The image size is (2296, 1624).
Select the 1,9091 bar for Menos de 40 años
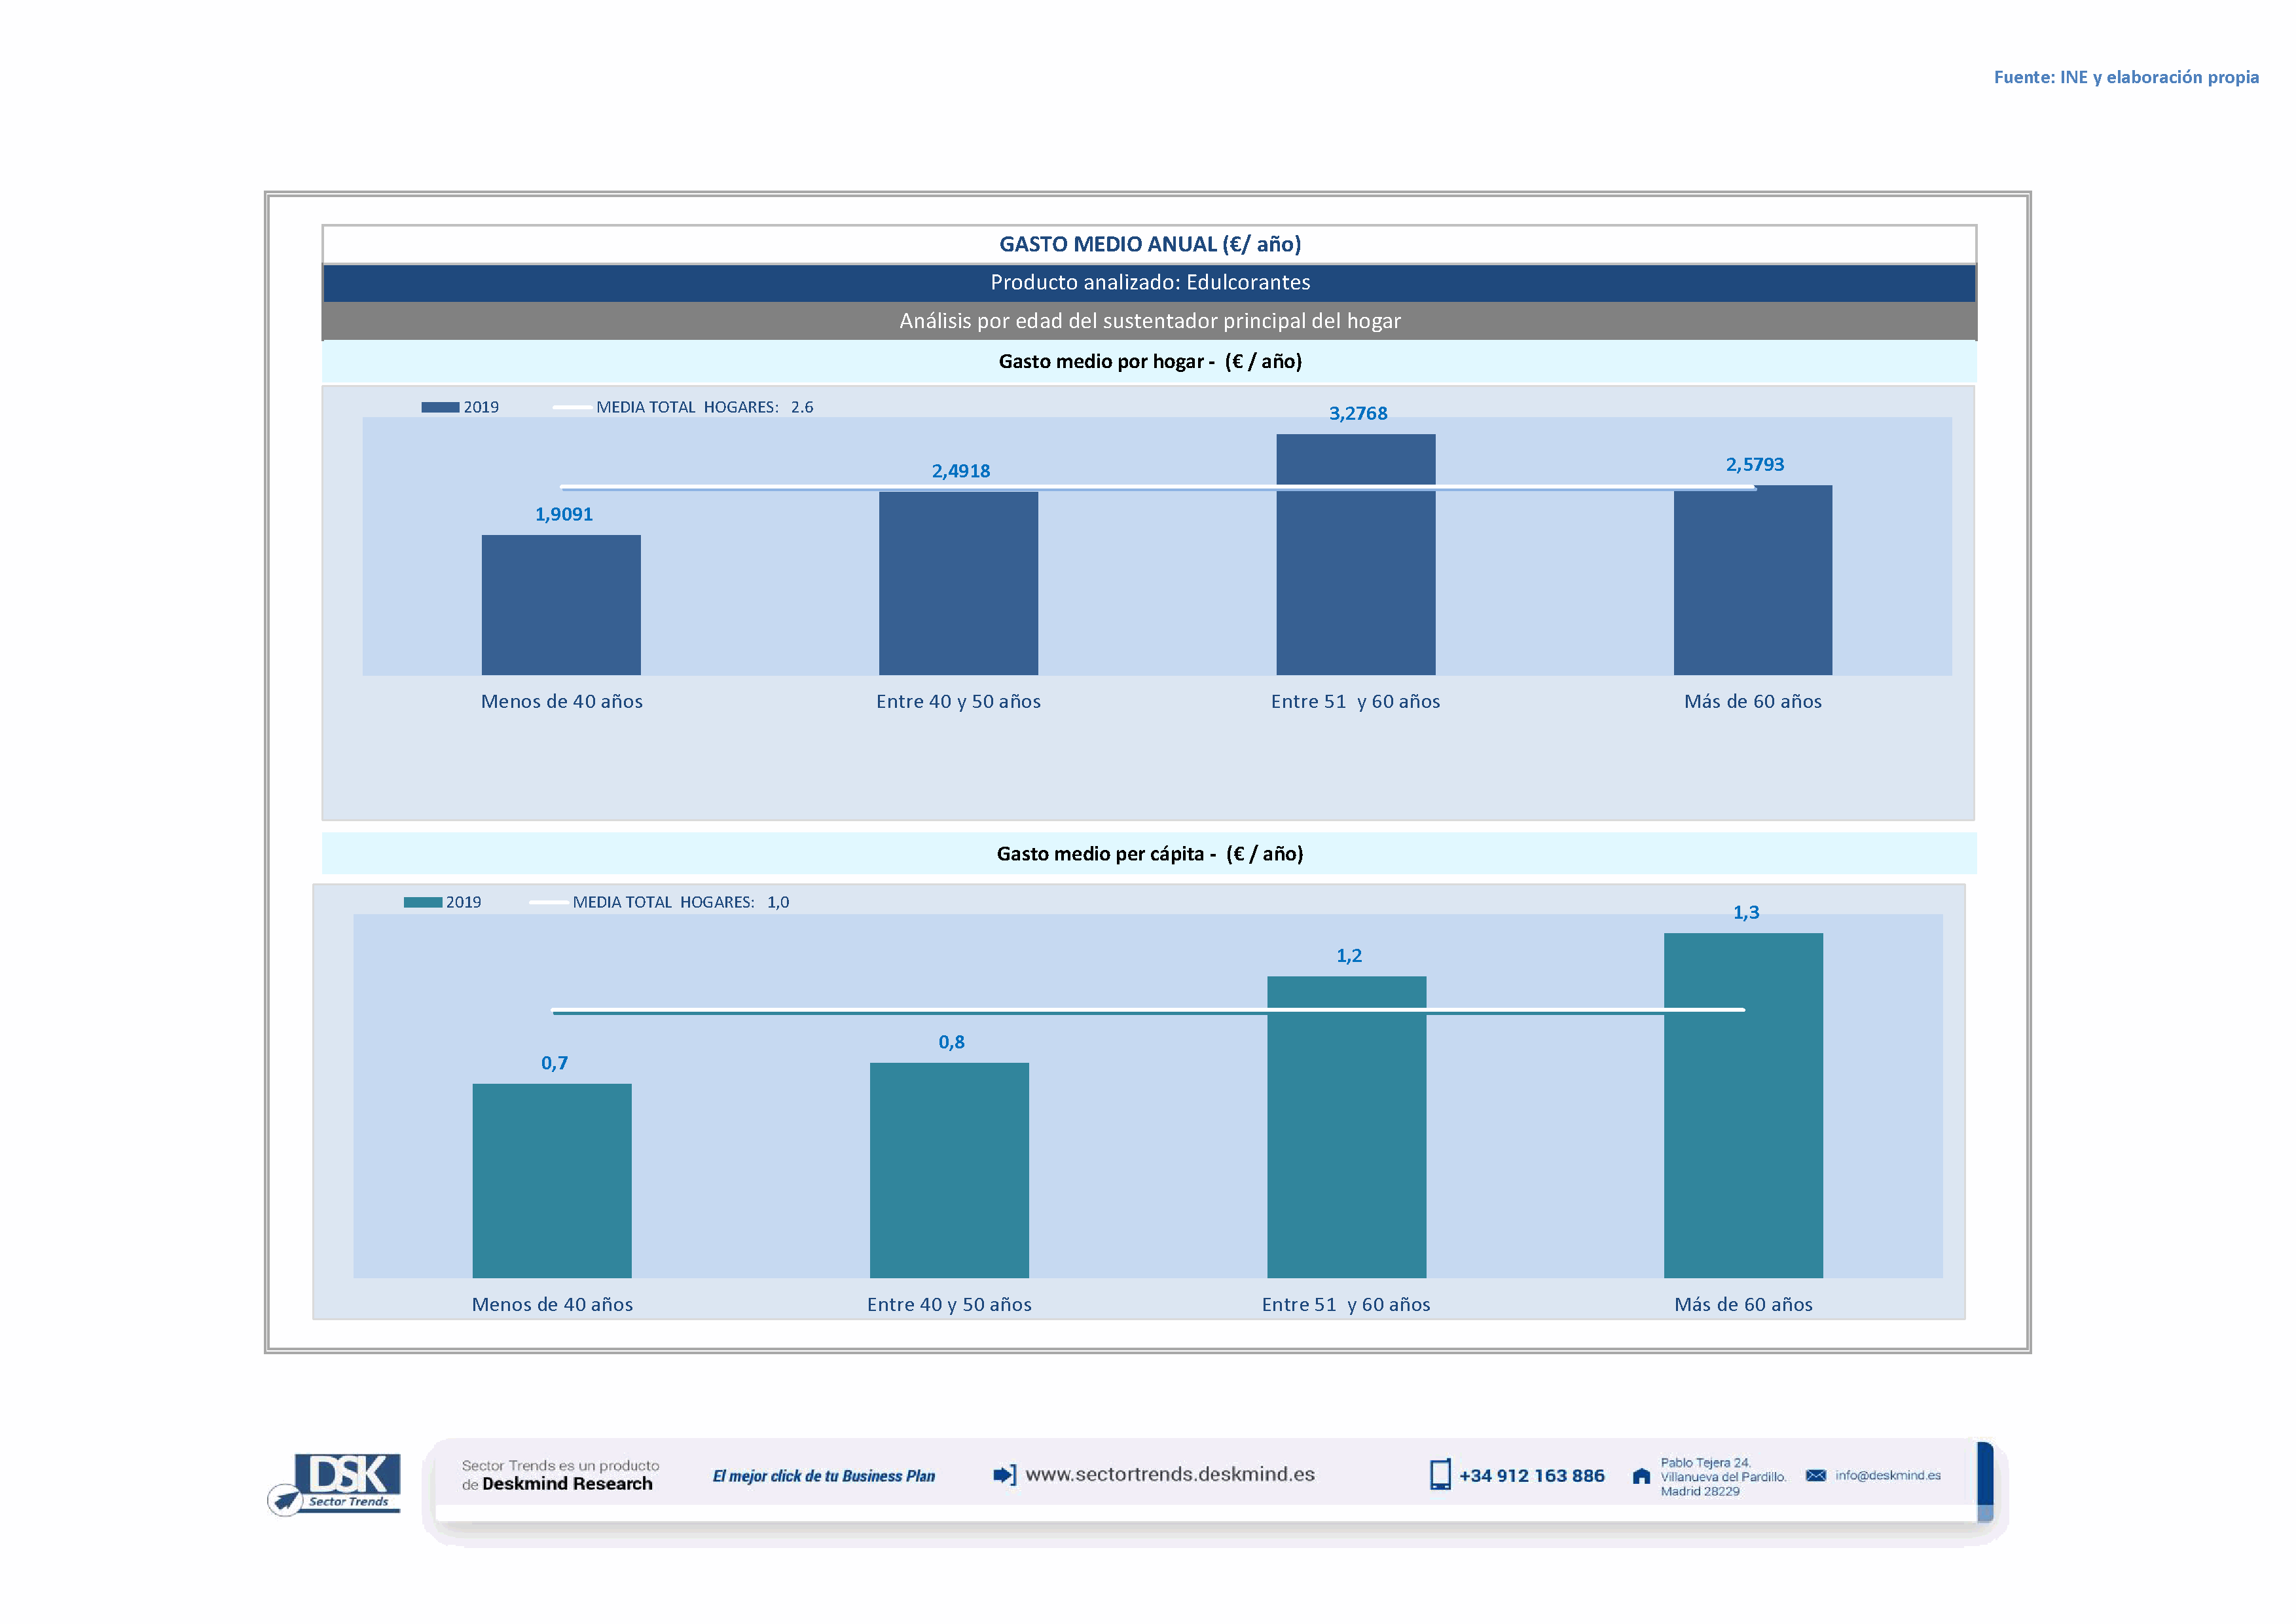point(561,605)
